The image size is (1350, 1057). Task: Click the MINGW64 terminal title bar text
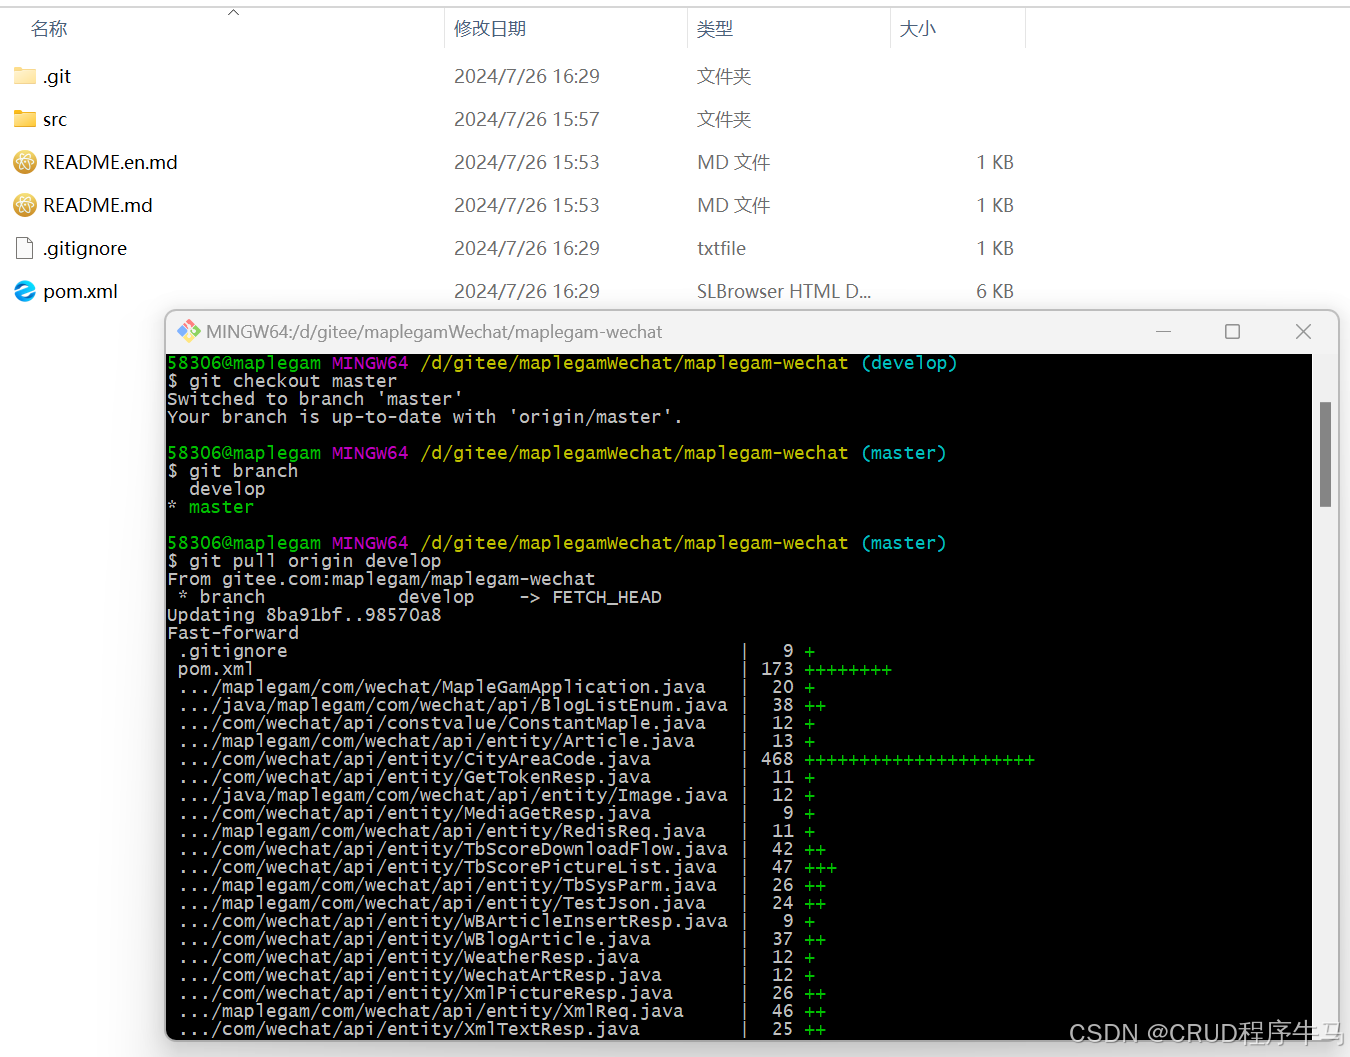click(434, 332)
